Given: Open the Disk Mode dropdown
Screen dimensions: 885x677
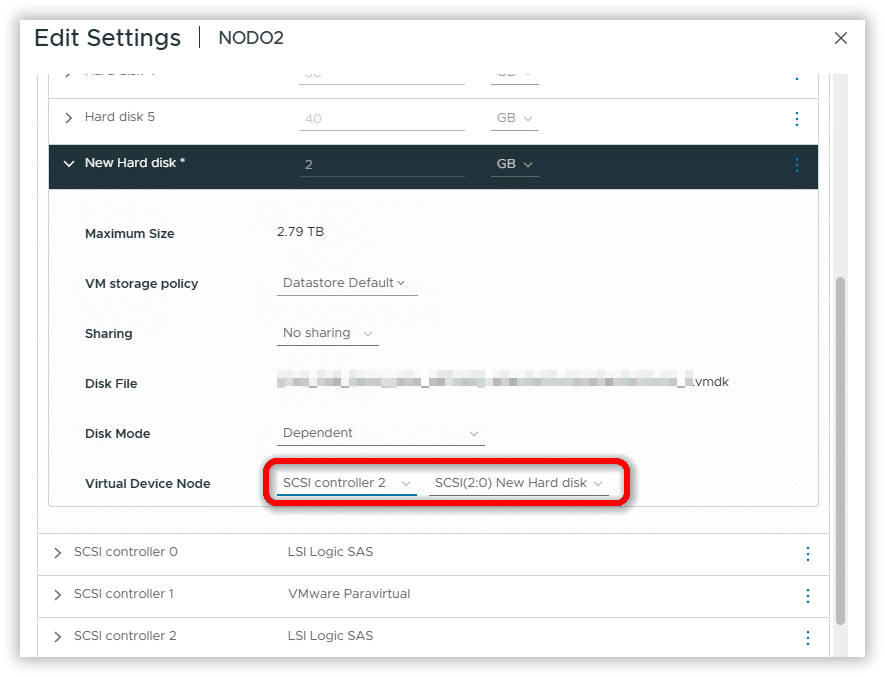Looking at the screenshot, I should [381, 433].
